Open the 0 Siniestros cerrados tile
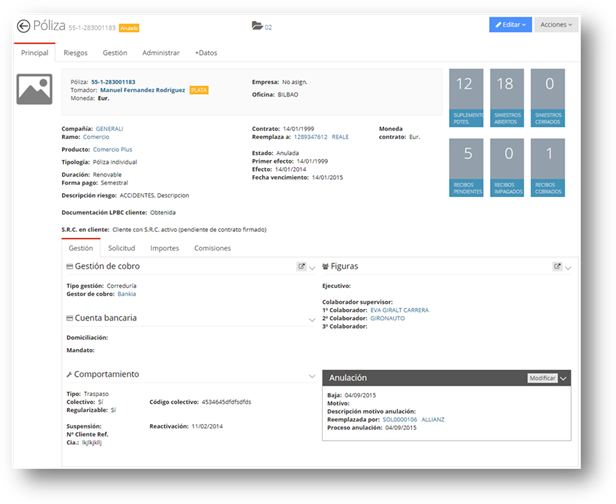616x504 pixels. point(548,98)
